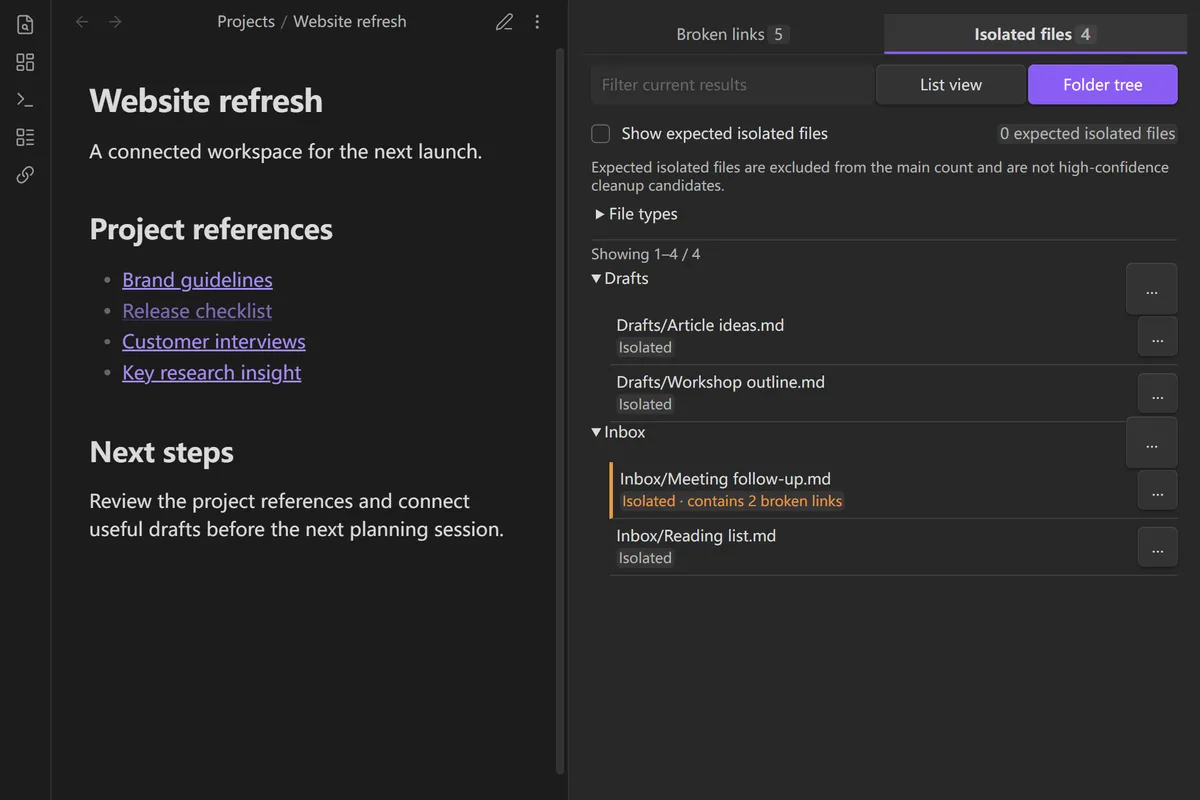Screen dimensions: 1200x800
Task: Open the file search sidebar icon
Action: pyautogui.click(x=25, y=25)
